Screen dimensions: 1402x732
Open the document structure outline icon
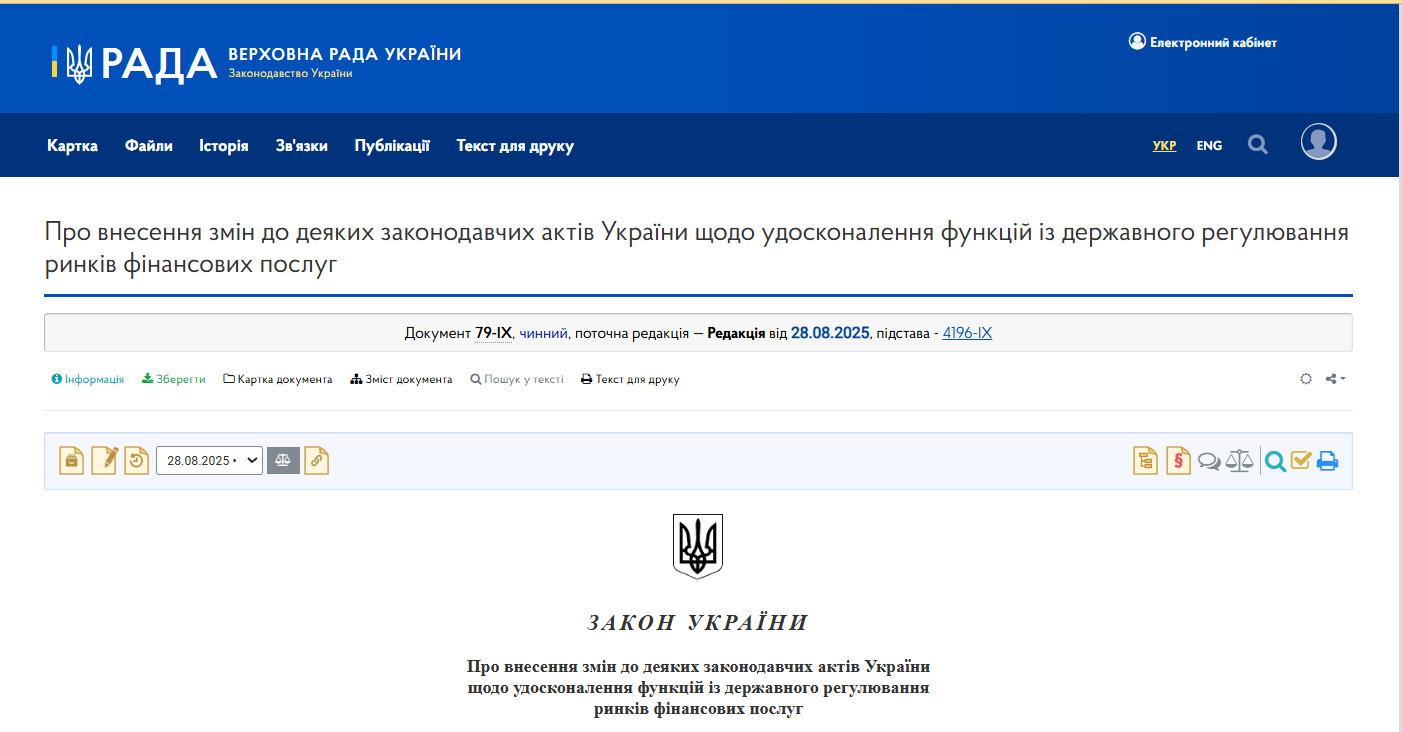click(1145, 460)
